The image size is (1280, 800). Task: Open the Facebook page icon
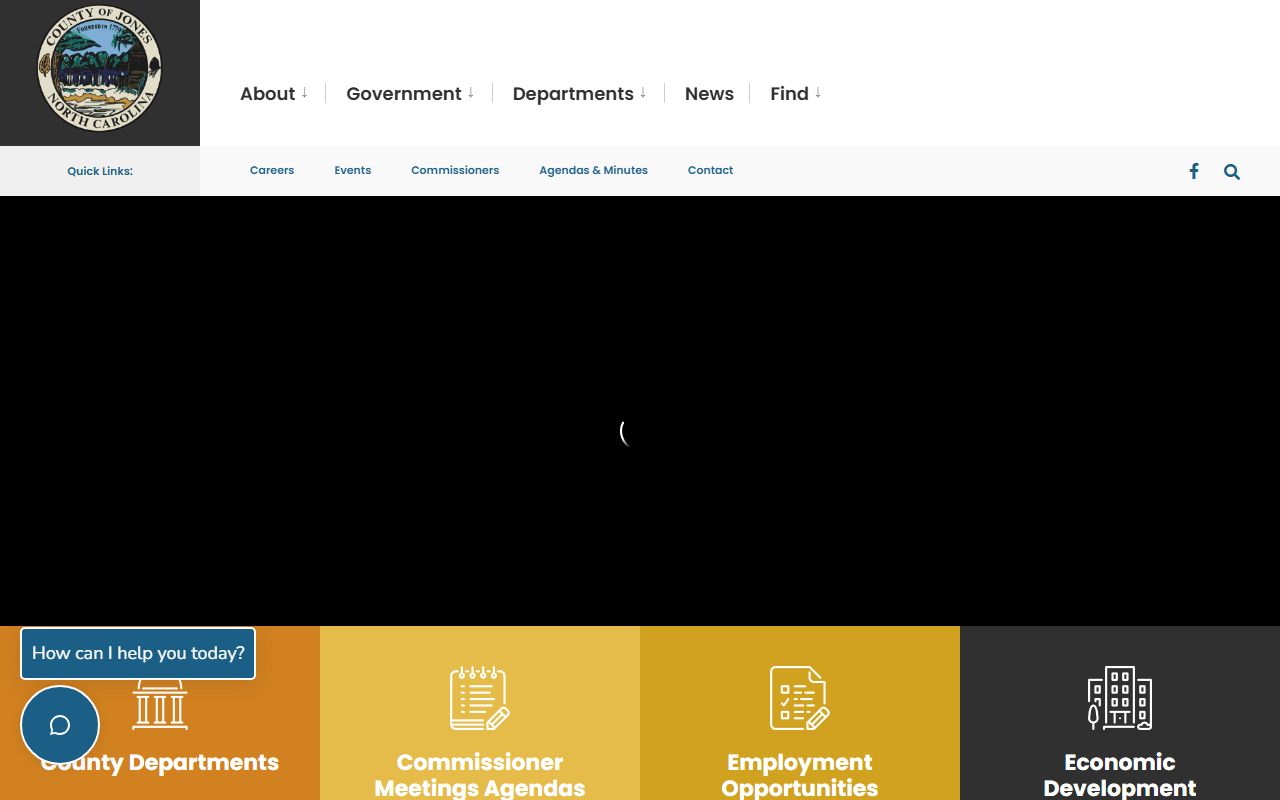tap(1193, 171)
